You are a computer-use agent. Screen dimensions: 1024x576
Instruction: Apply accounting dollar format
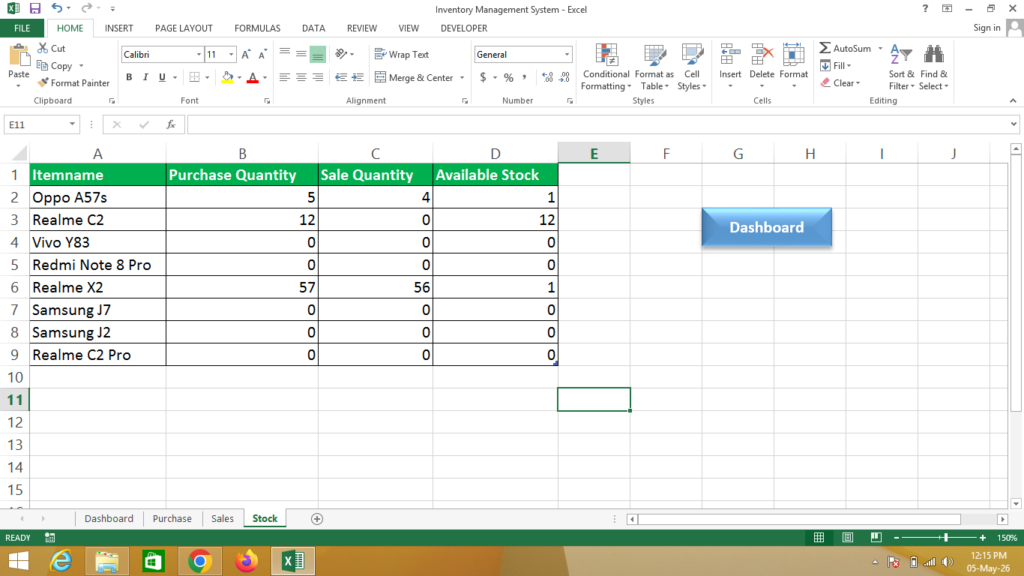(483, 77)
